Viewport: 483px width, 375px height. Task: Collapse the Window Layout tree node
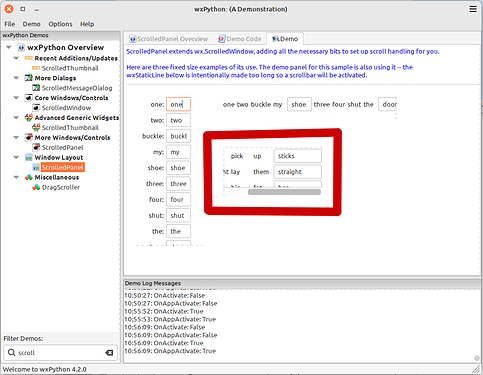click(16, 157)
